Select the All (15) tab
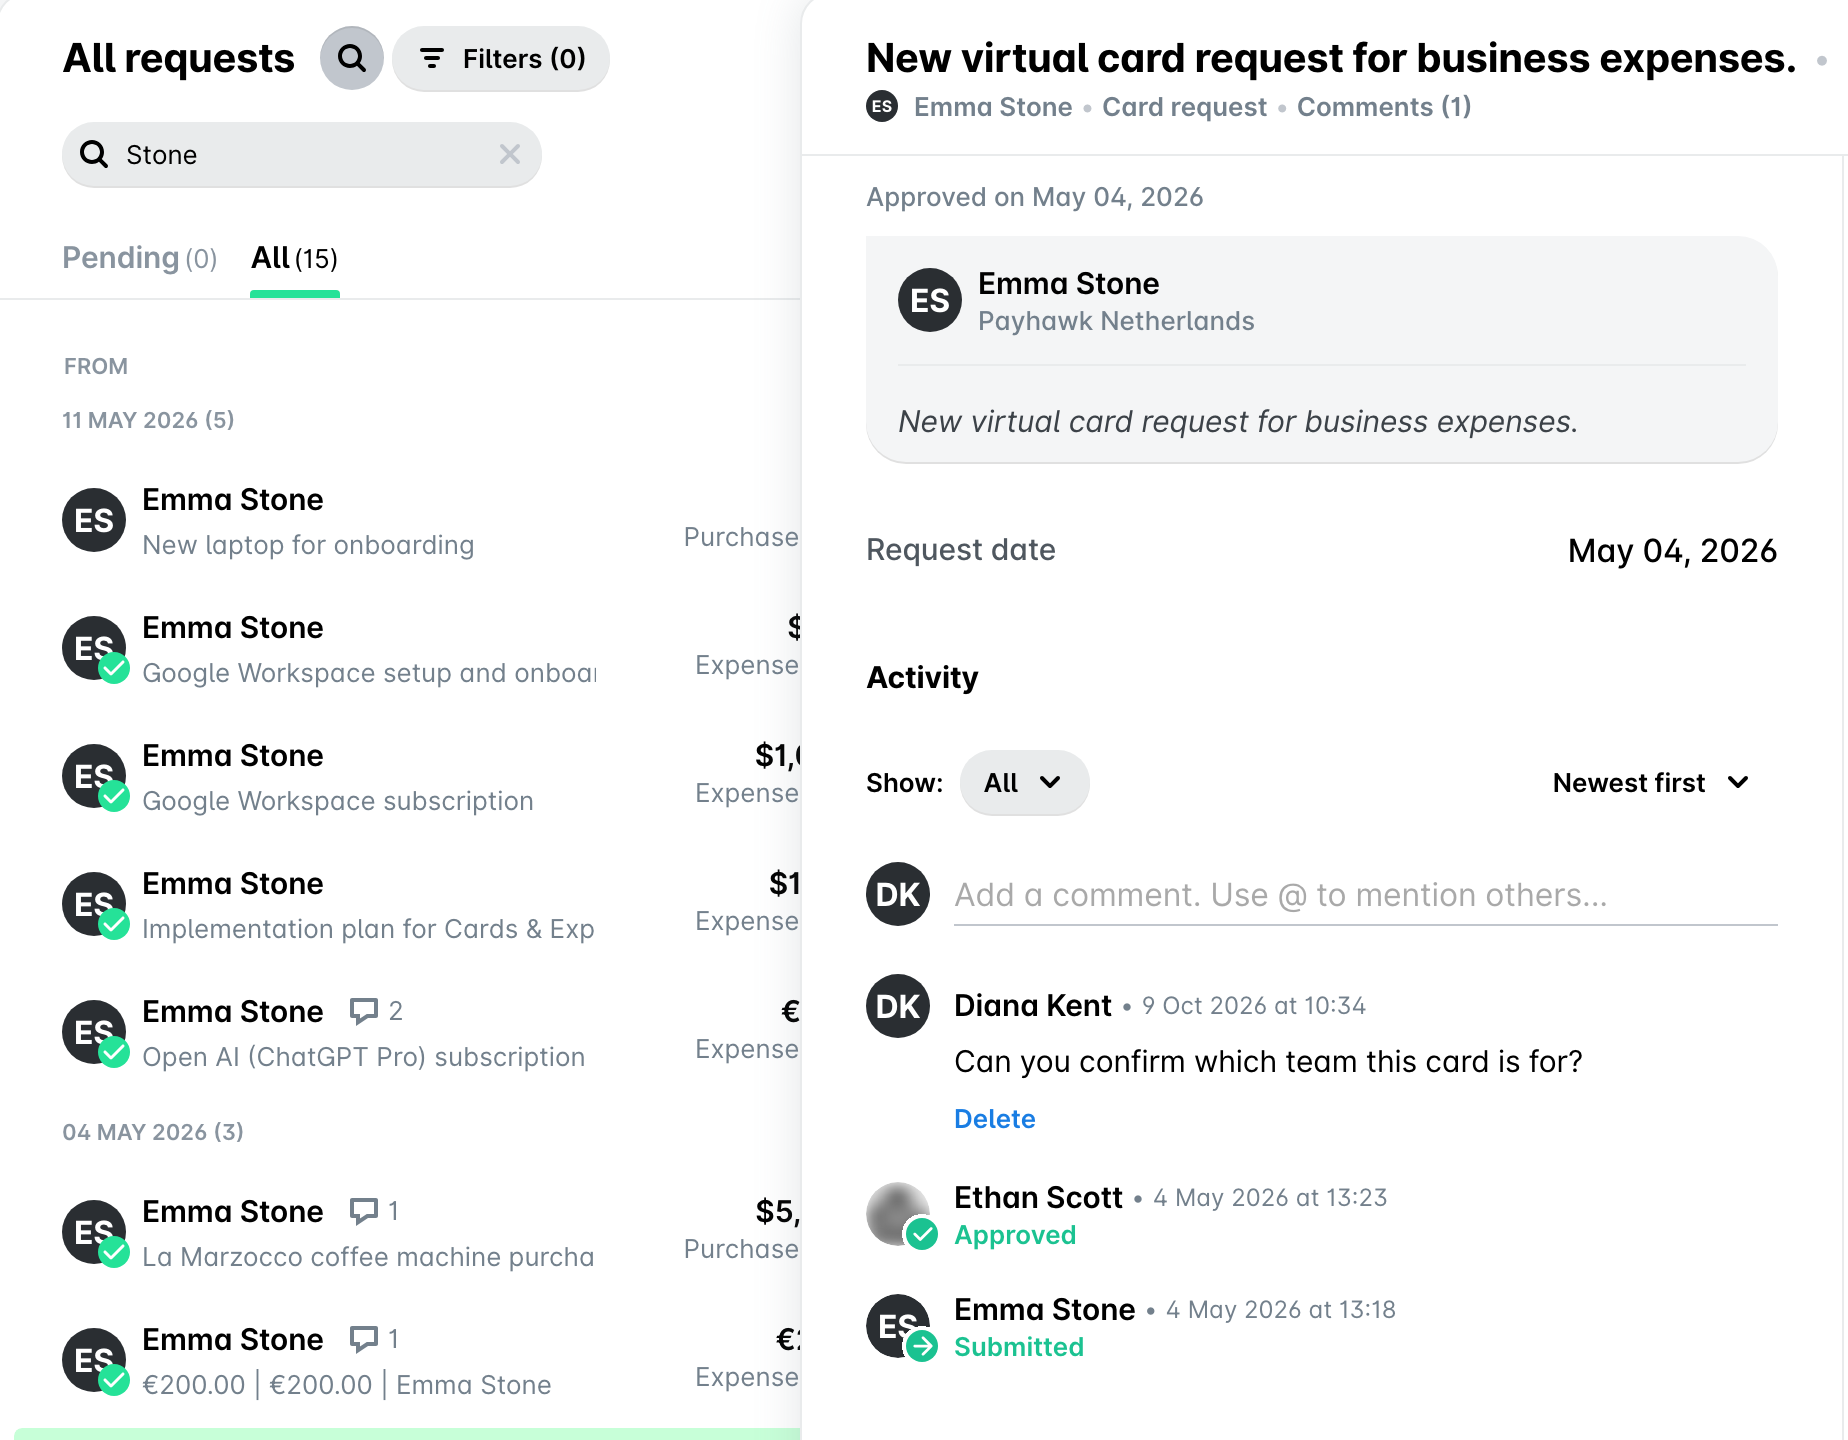The width and height of the screenshot is (1848, 1440). pos(294,258)
